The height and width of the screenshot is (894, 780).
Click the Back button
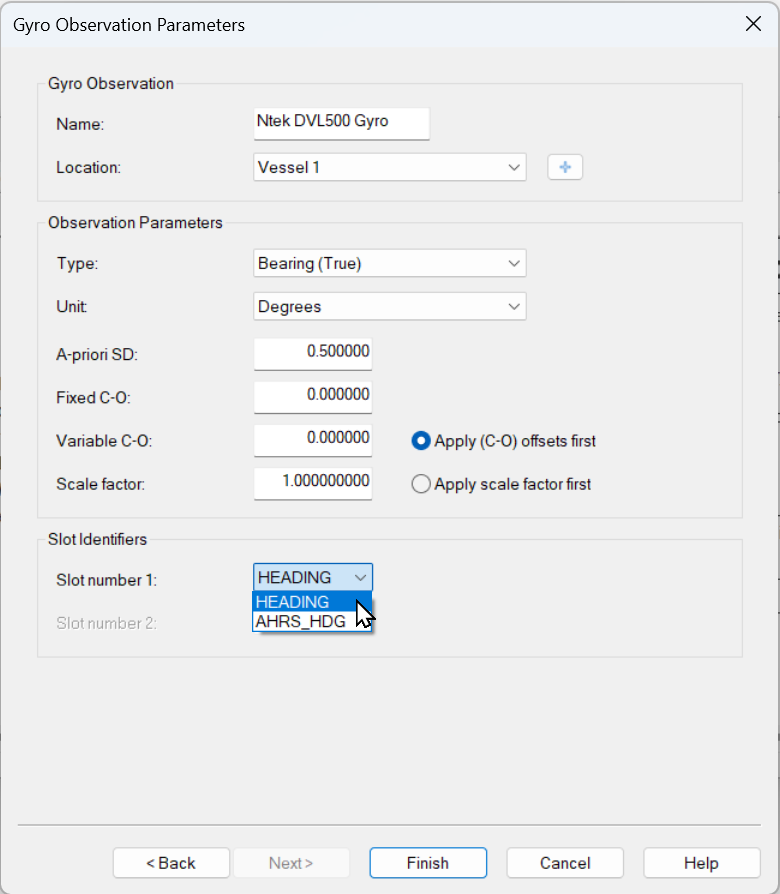coord(171,863)
